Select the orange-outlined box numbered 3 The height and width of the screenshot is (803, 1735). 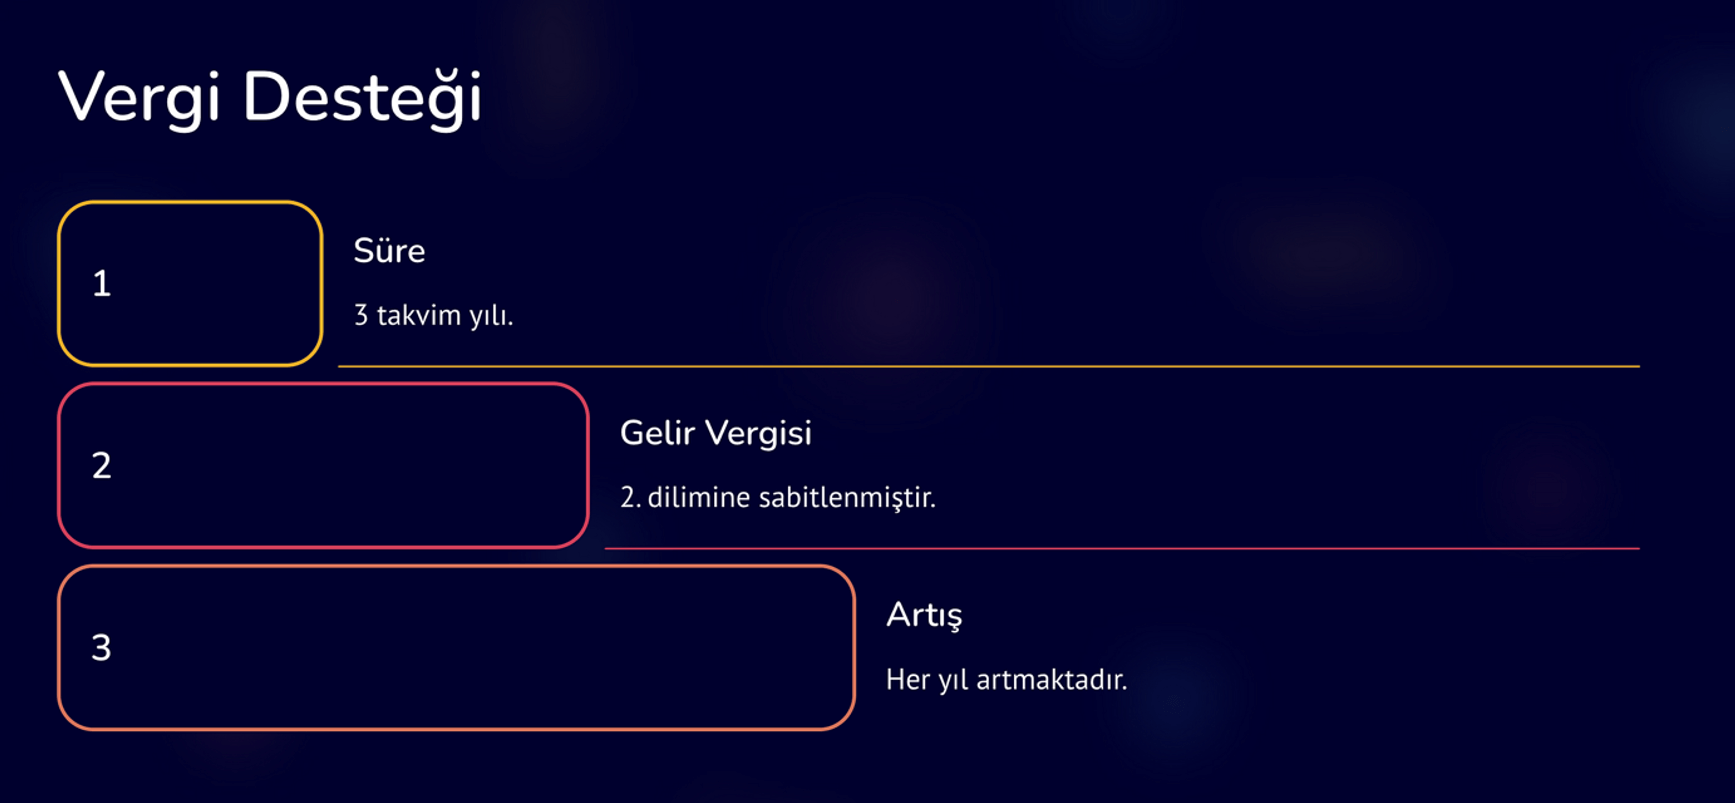tap(456, 648)
